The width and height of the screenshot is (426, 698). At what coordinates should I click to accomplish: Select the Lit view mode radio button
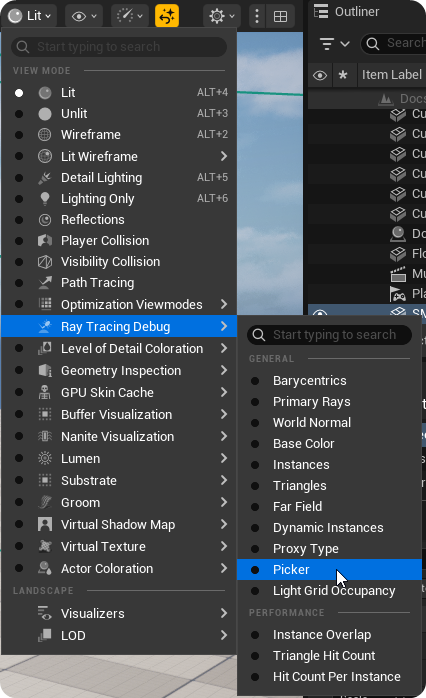point(19,93)
